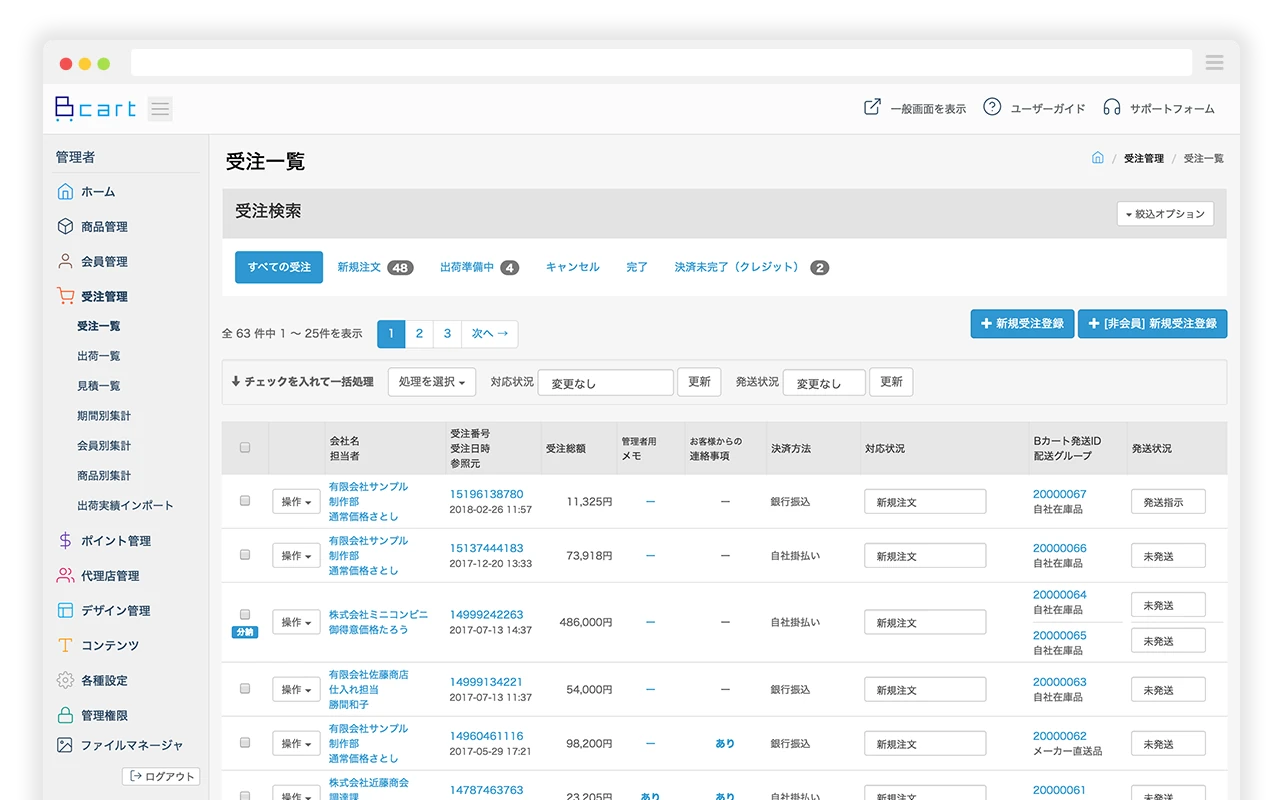Click the 新規受注登録 button

click(x=1023, y=324)
